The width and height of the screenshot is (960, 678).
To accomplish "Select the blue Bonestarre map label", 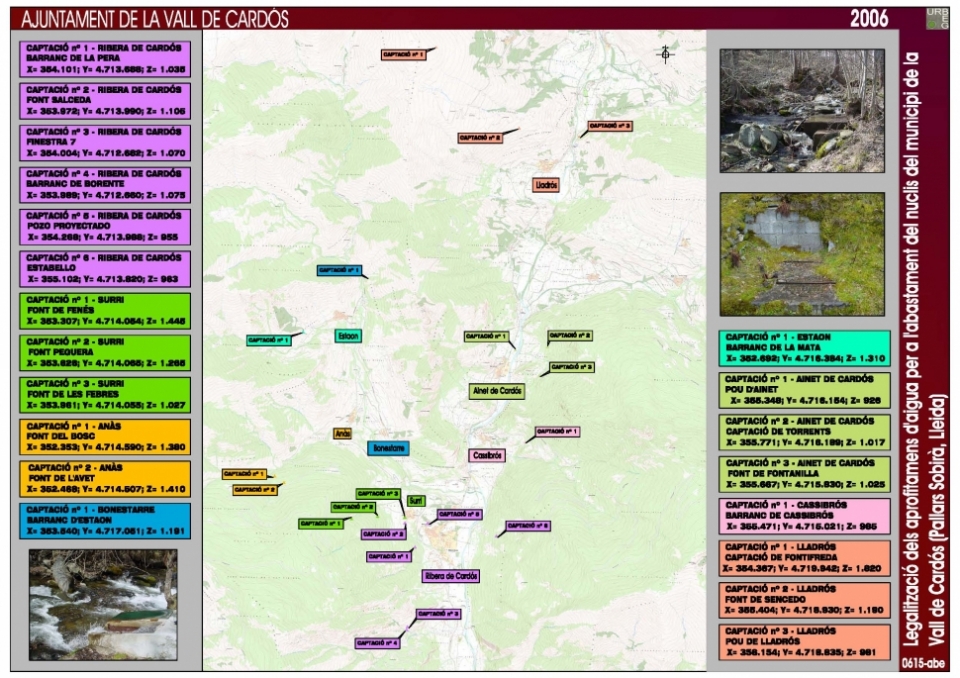I will pos(388,449).
